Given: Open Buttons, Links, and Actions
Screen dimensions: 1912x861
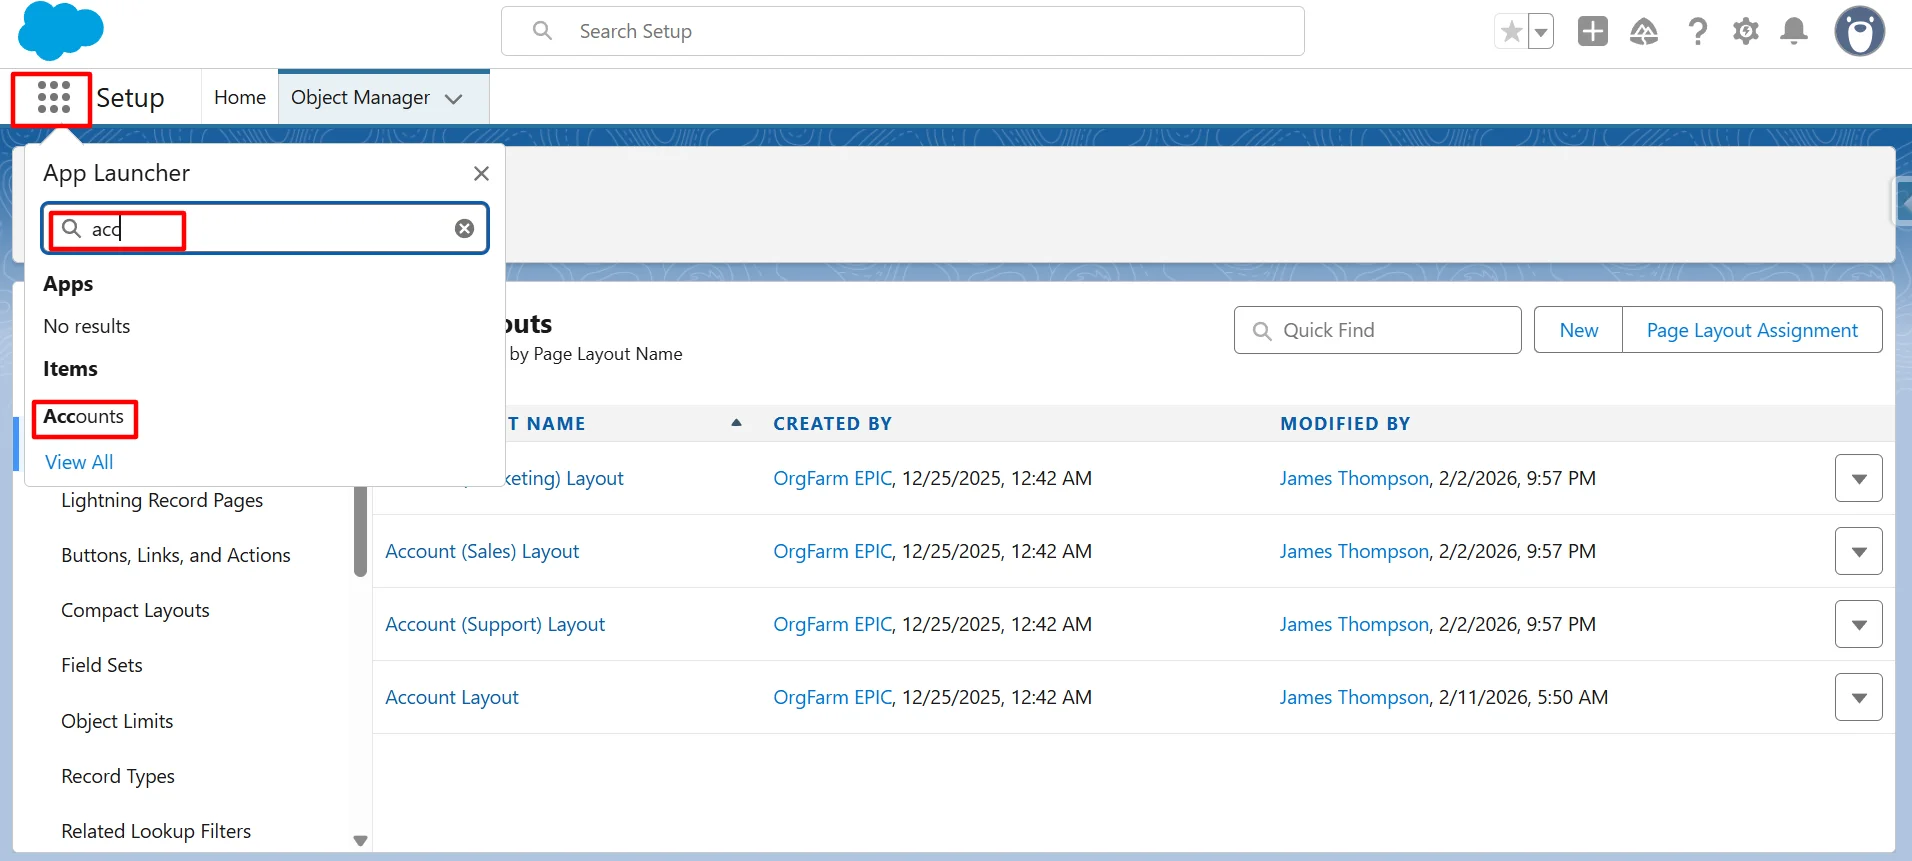Looking at the screenshot, I should [x=176, y=555].
